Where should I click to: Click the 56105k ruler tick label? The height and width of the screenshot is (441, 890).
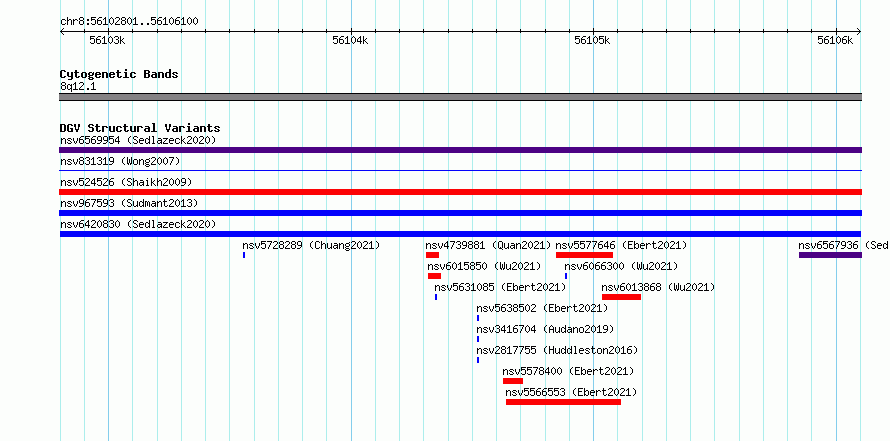(x=593, y=40)
